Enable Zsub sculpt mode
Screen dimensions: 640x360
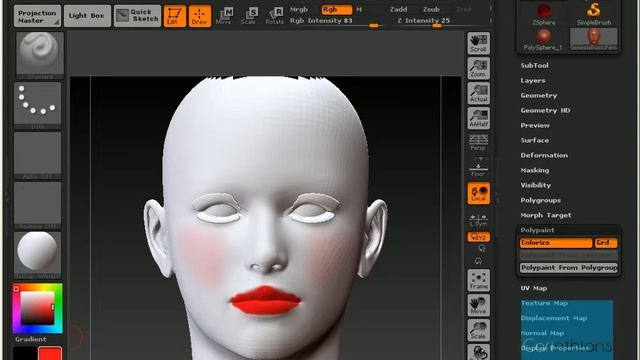431,9
